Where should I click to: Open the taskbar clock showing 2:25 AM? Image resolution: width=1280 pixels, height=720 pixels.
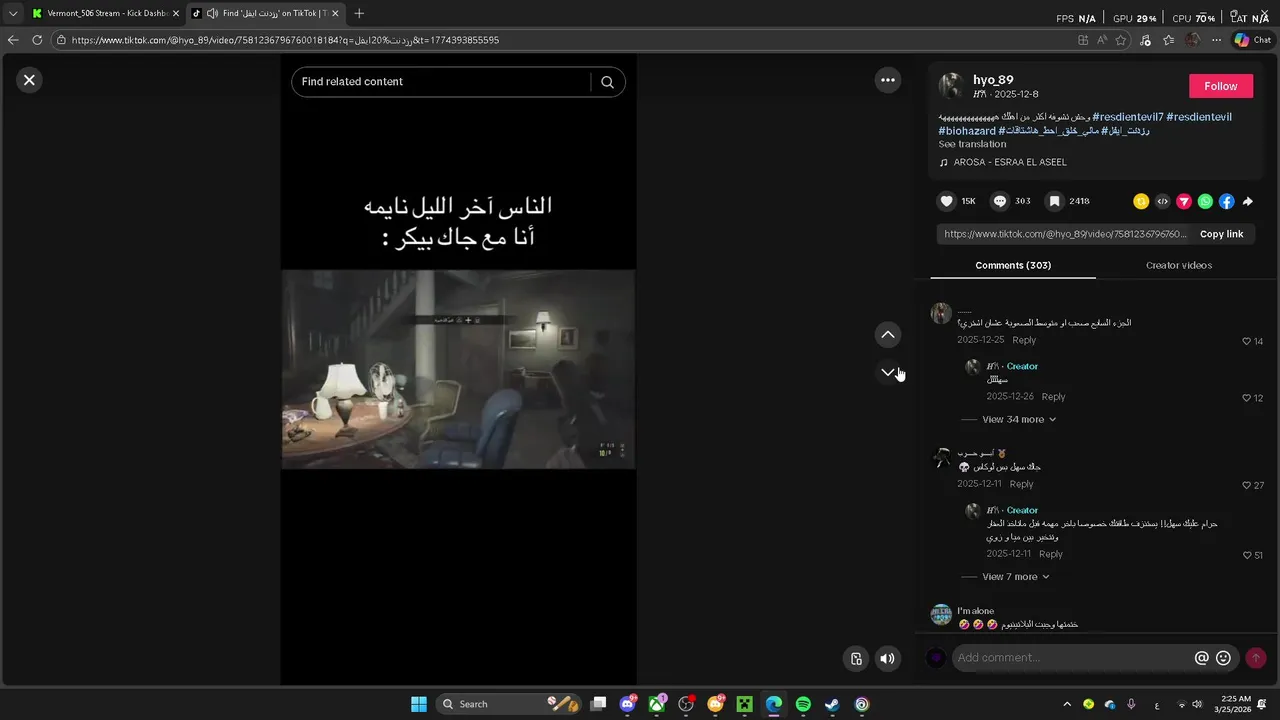pos(1235,704)
